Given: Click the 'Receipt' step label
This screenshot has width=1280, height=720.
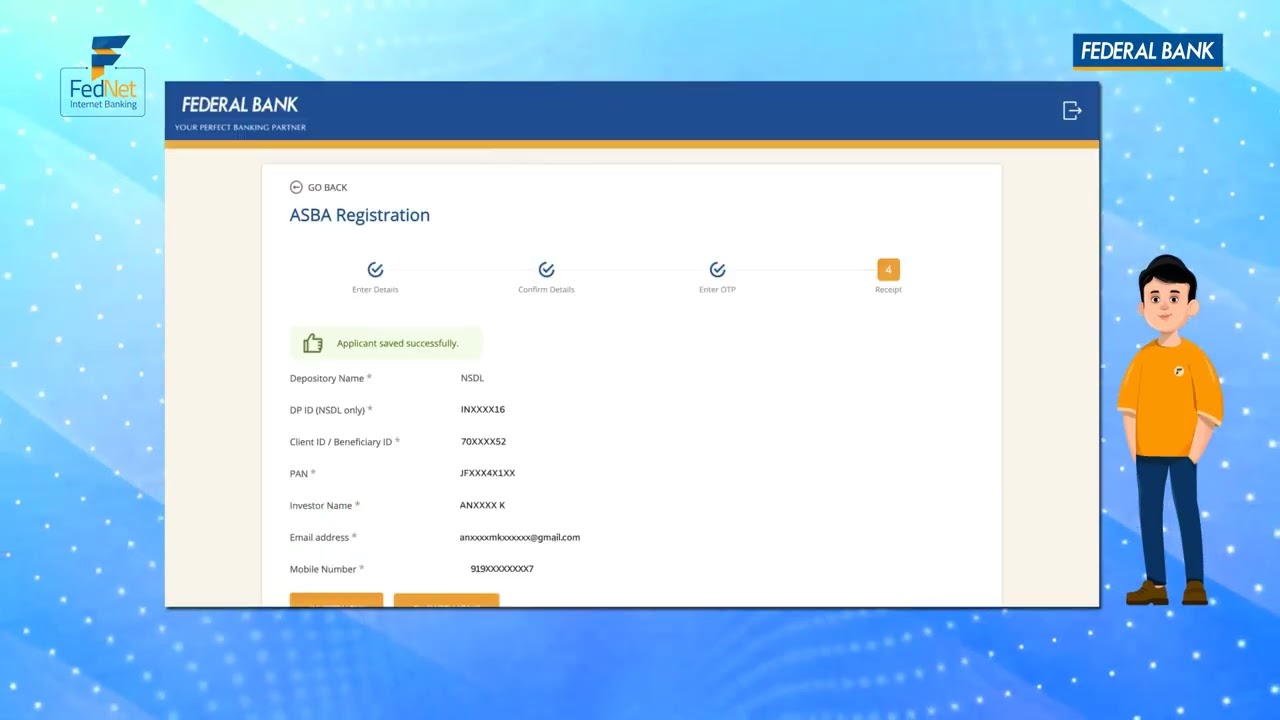Looking at the screenshot, I should click(888, 290).
